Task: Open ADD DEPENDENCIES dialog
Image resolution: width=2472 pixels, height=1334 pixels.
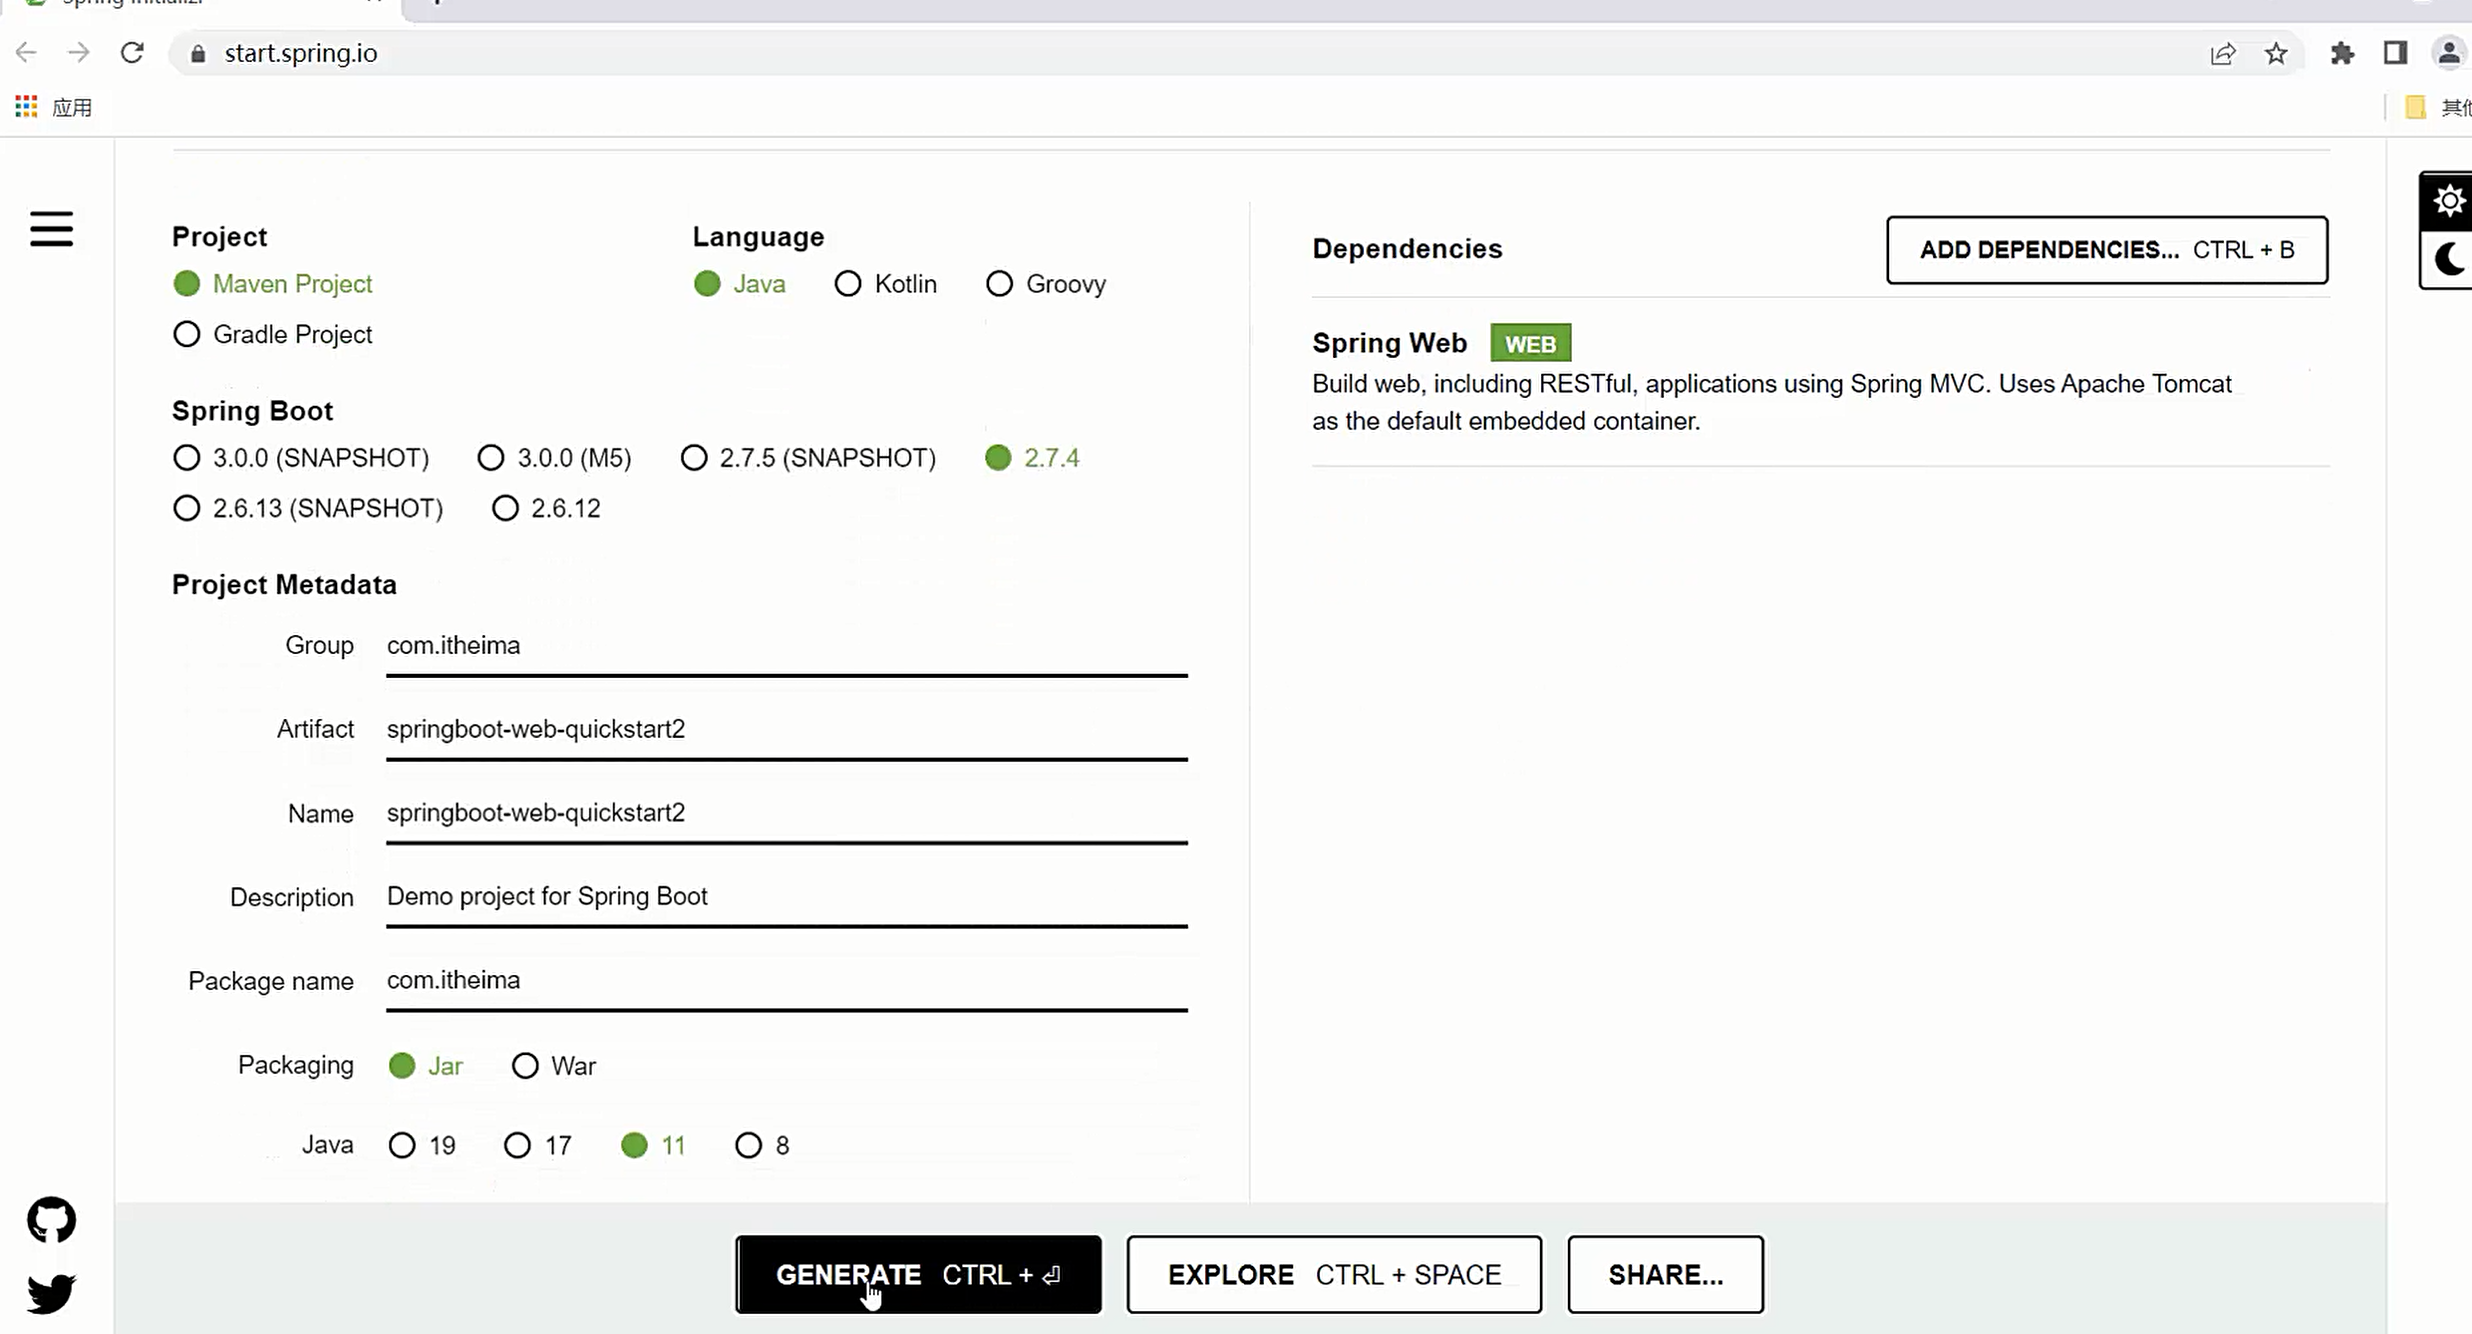Action: pos(2107,250)
